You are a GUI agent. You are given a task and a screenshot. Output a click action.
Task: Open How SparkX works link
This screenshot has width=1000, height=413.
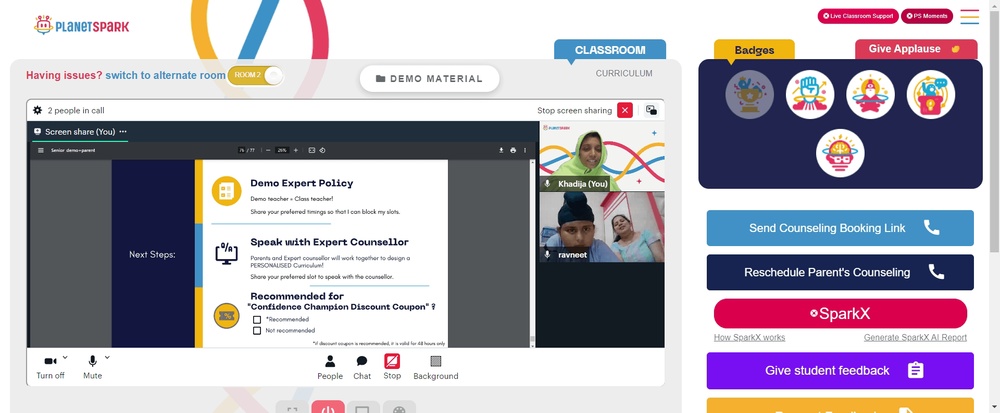pyautogui.click(x=749, y=337)
